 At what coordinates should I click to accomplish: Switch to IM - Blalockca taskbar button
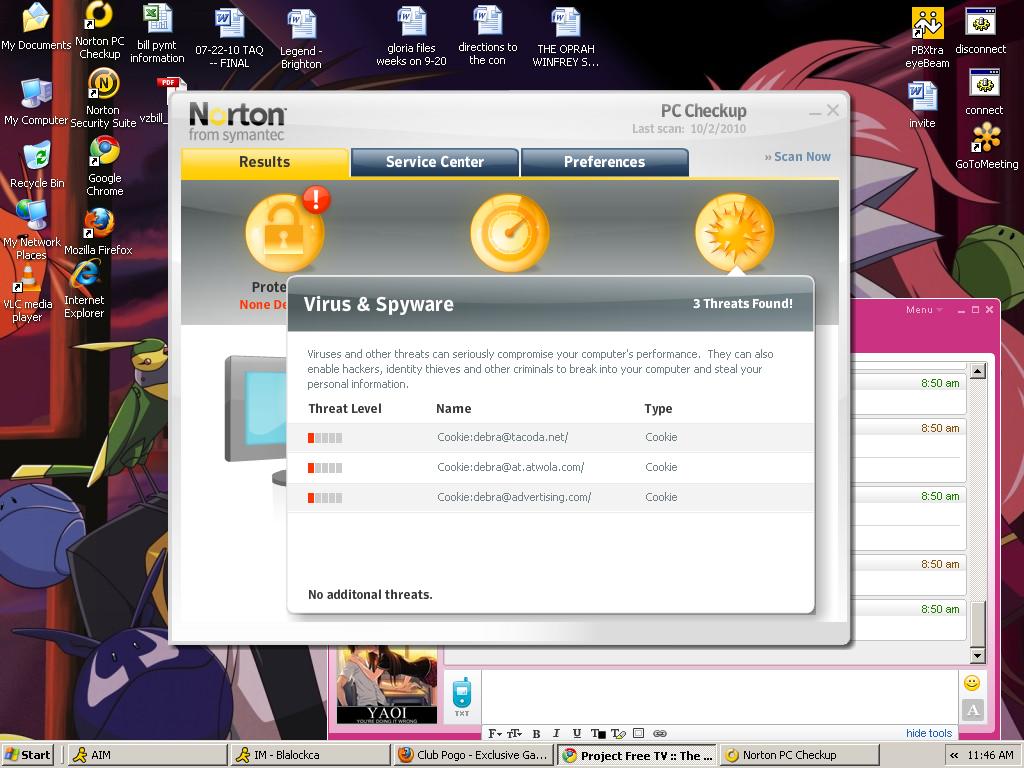pos(311,755)
